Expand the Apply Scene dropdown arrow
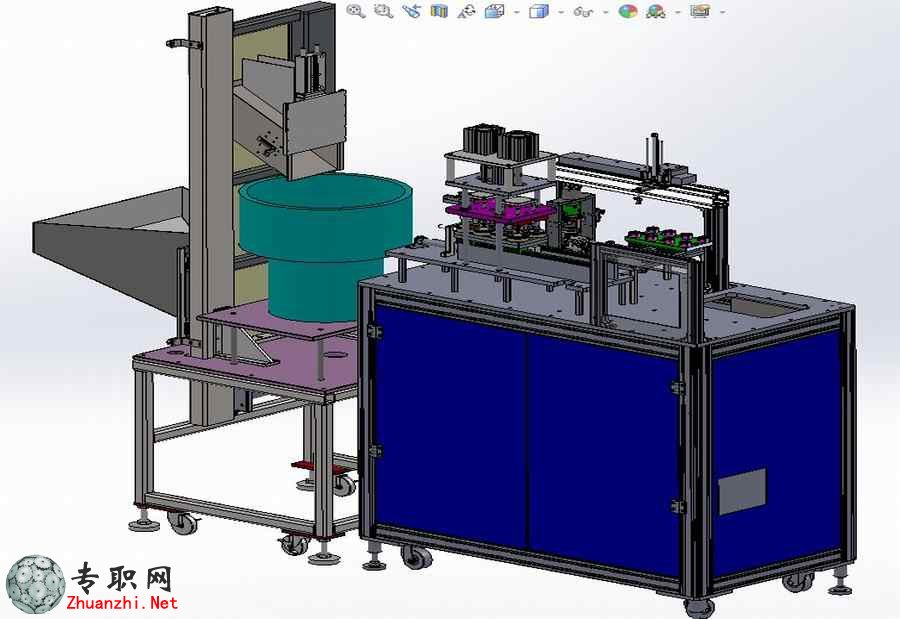Viewport: 900px width, 619px height. tap(678, 11)
